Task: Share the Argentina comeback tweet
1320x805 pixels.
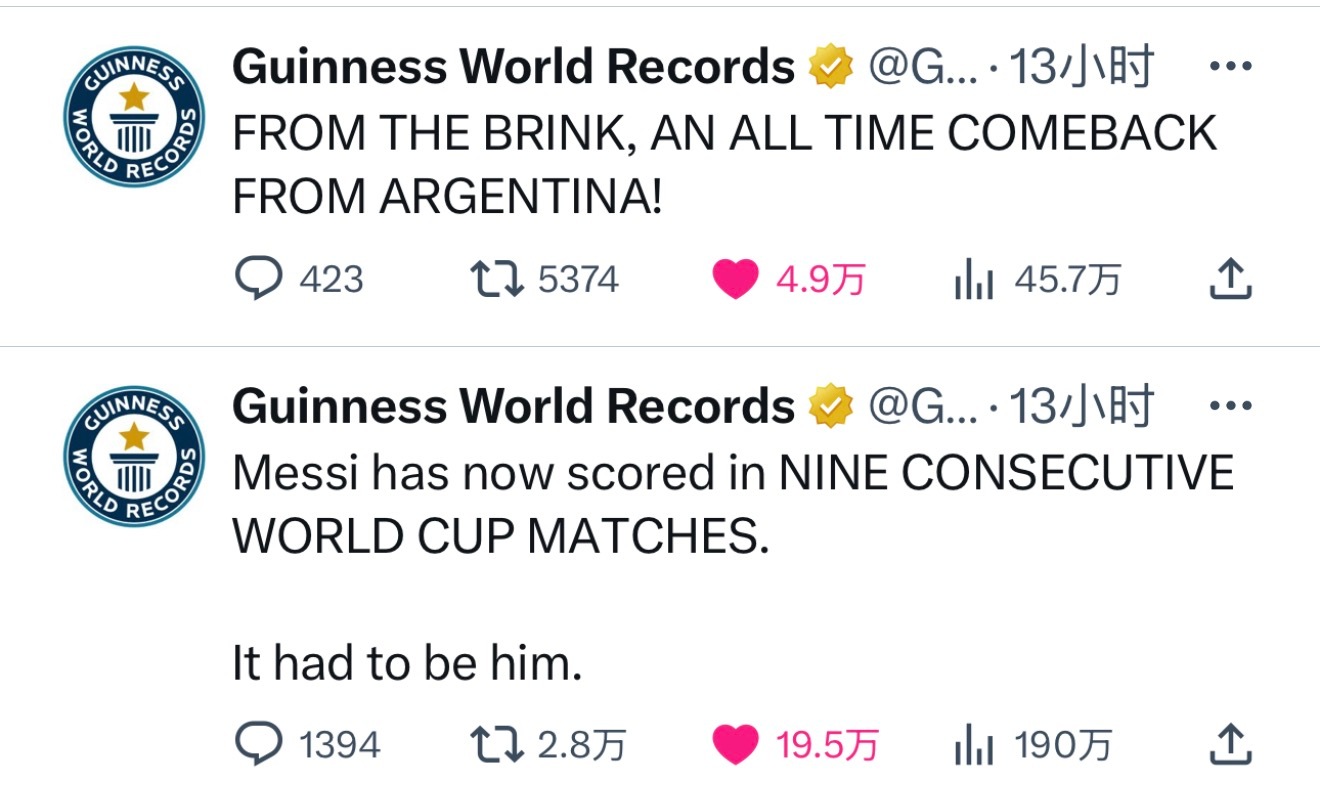Action: [1231, 279]
